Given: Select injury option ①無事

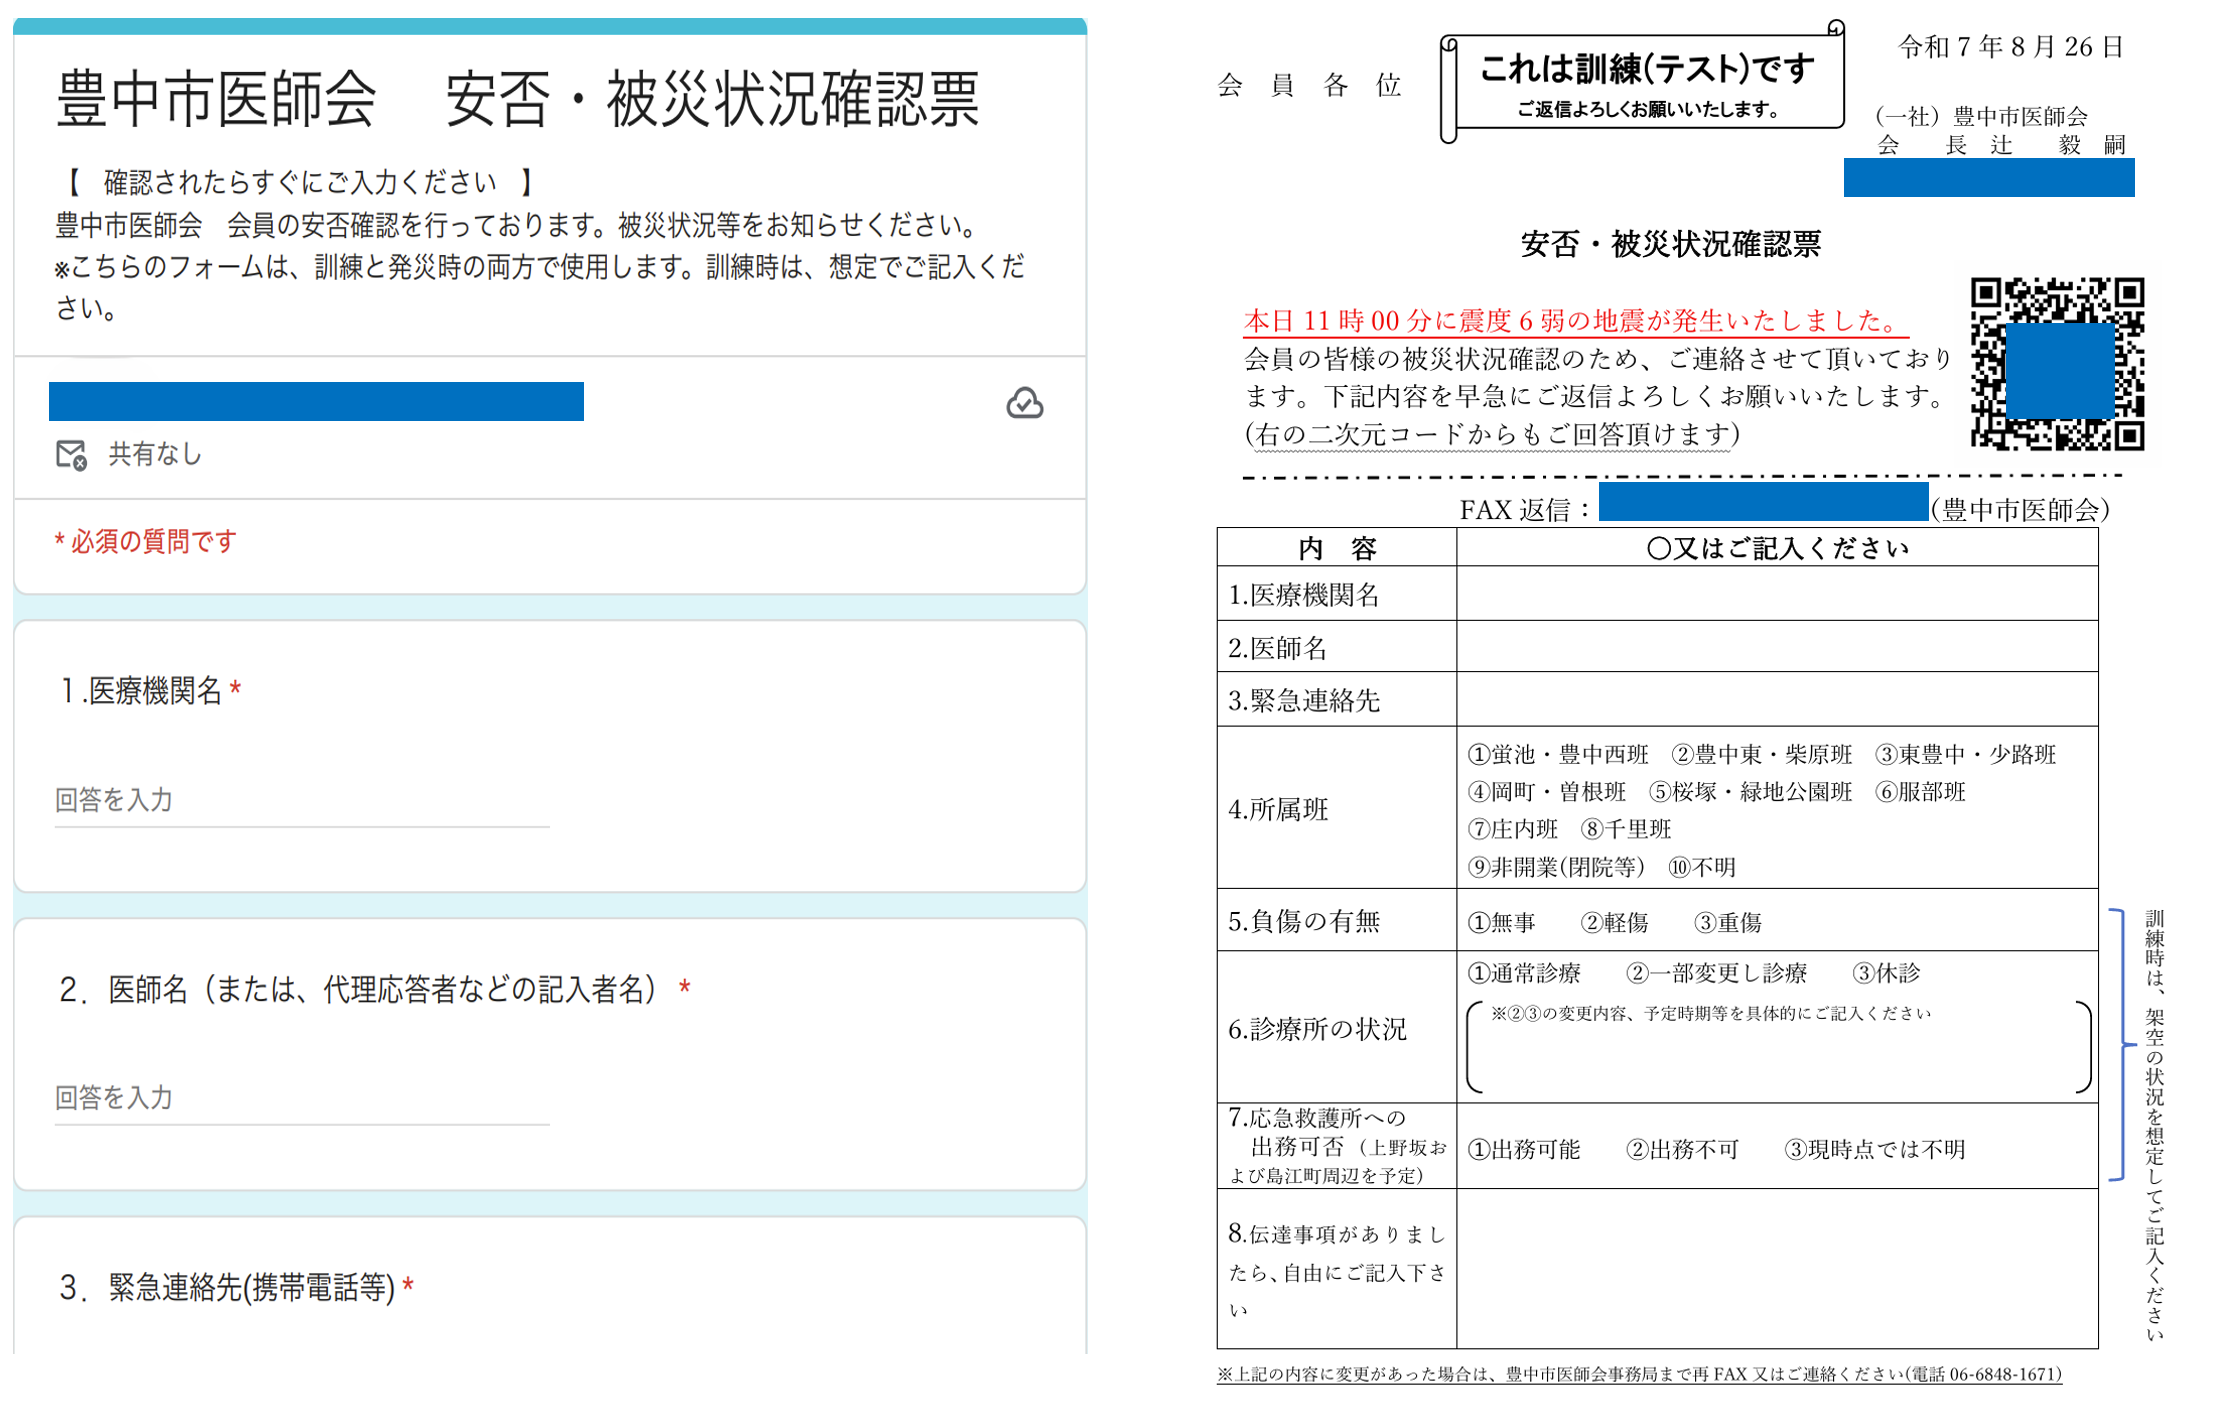Looking at the screenshot, I should point(1501,923).
